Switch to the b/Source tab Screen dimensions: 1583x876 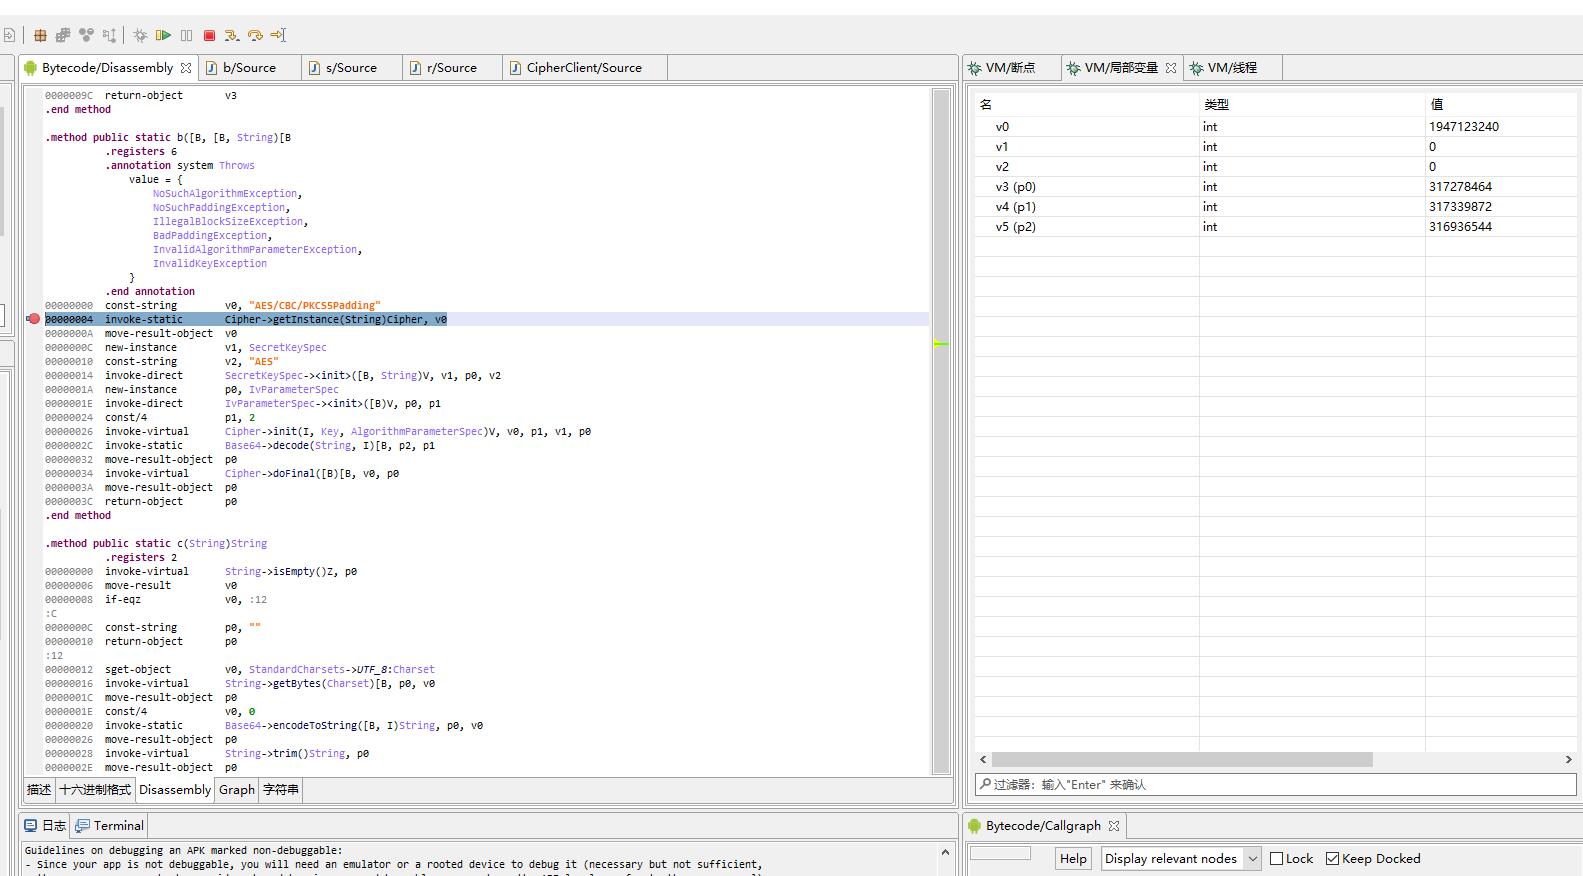tap(249, 68)
